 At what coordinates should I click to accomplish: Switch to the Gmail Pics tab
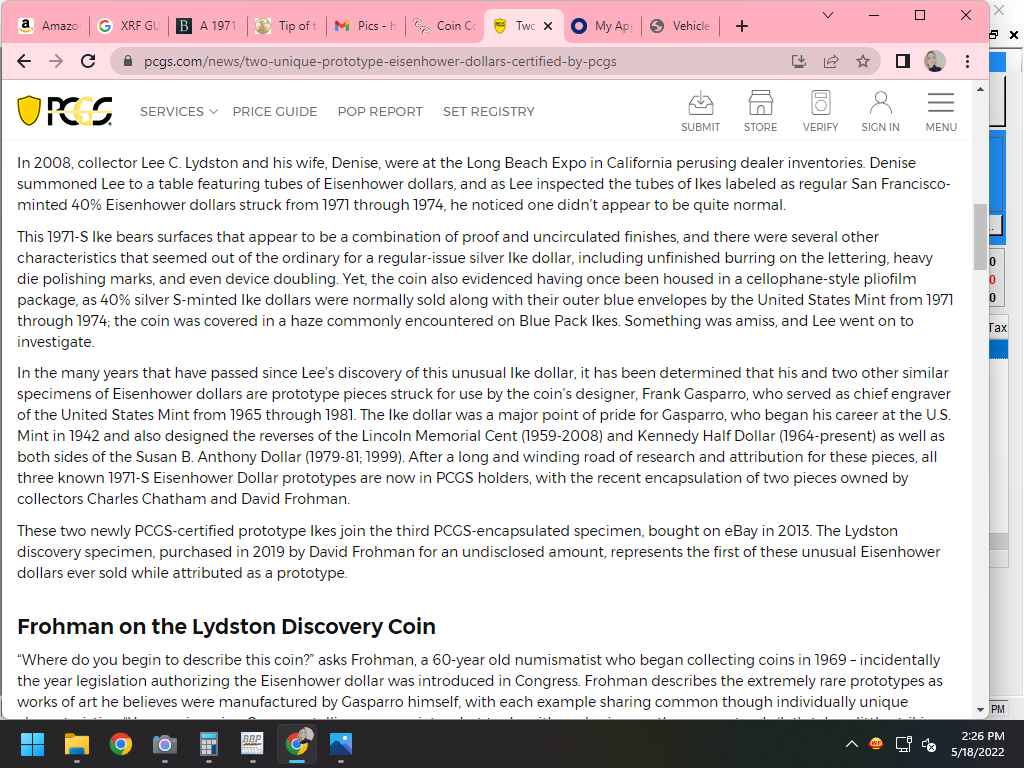(x=366, y=26)
